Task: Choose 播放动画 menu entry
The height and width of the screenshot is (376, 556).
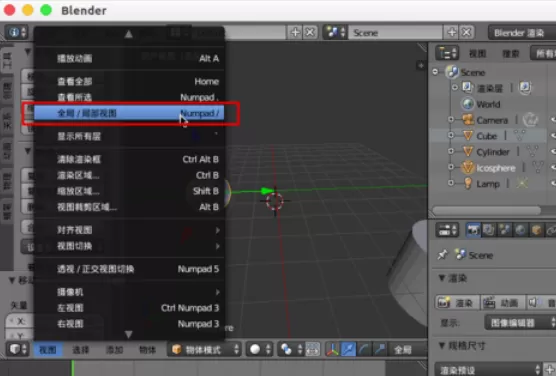Action: [130, 58]
